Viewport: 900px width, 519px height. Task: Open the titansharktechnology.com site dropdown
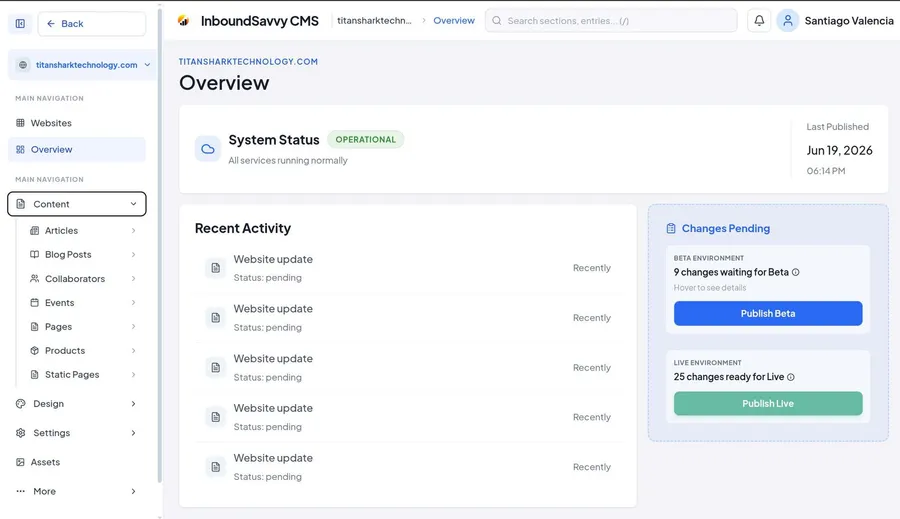pos(82,65)
